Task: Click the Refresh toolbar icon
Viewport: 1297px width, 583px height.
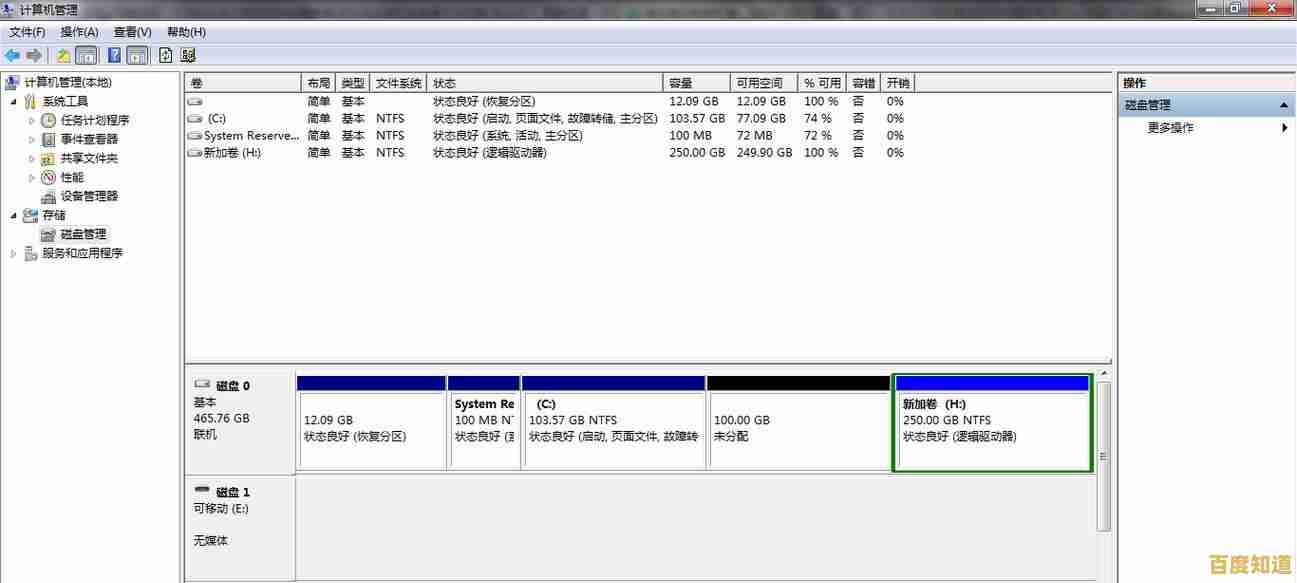Action: [x=166, y=56]
